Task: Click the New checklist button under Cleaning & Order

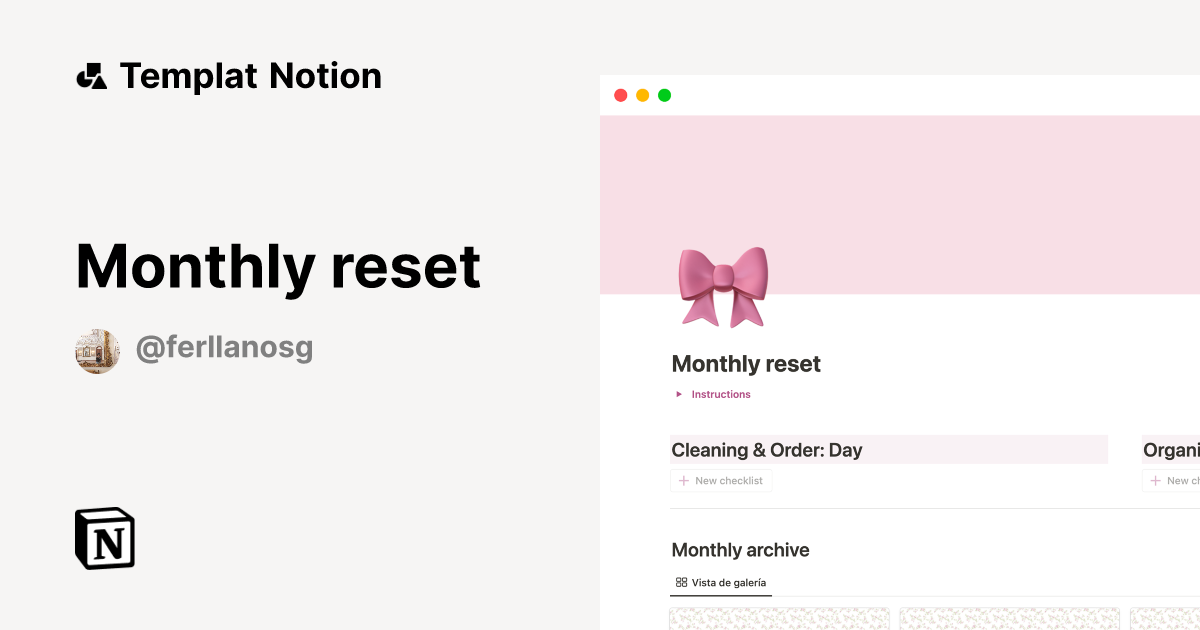Action: (721, 480)
